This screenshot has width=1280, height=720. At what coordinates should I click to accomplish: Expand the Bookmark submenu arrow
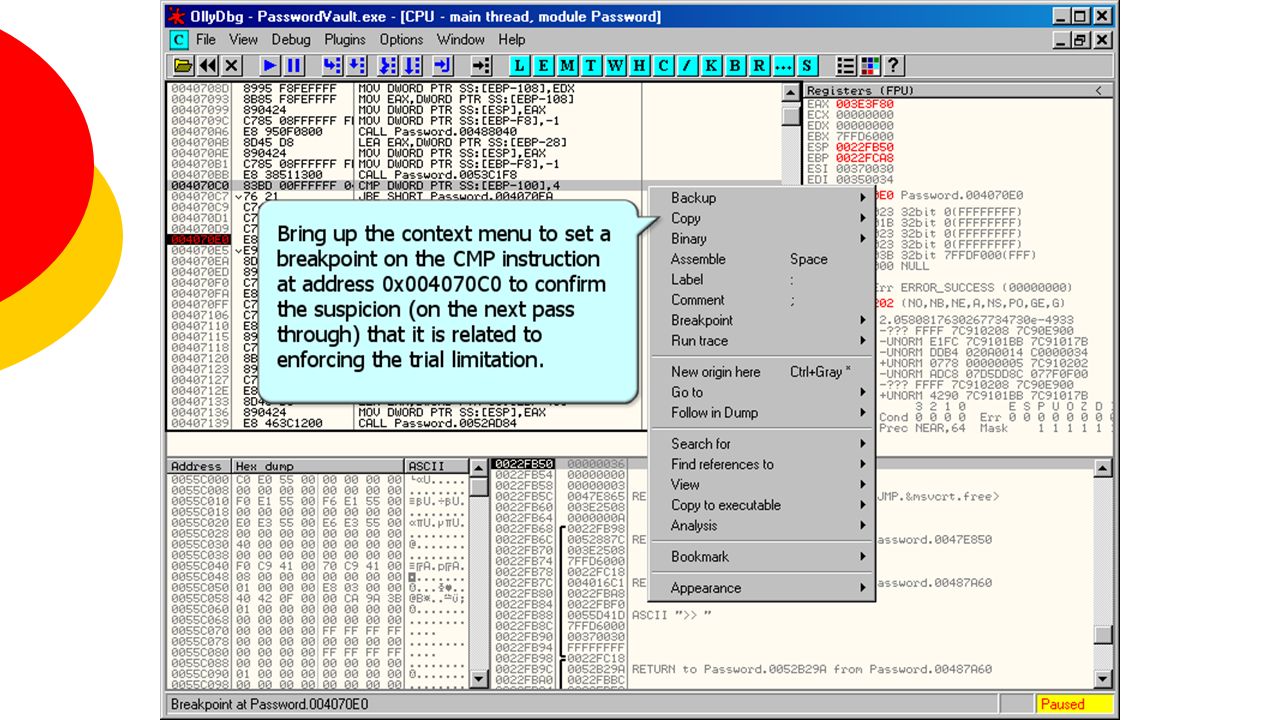pos(863,557)
